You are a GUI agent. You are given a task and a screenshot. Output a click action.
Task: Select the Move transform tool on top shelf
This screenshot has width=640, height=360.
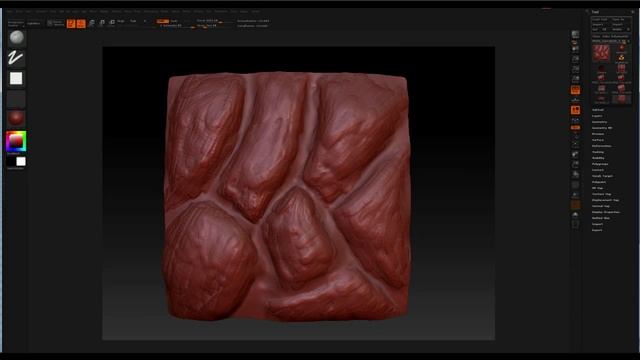click(x=92, y=23)
